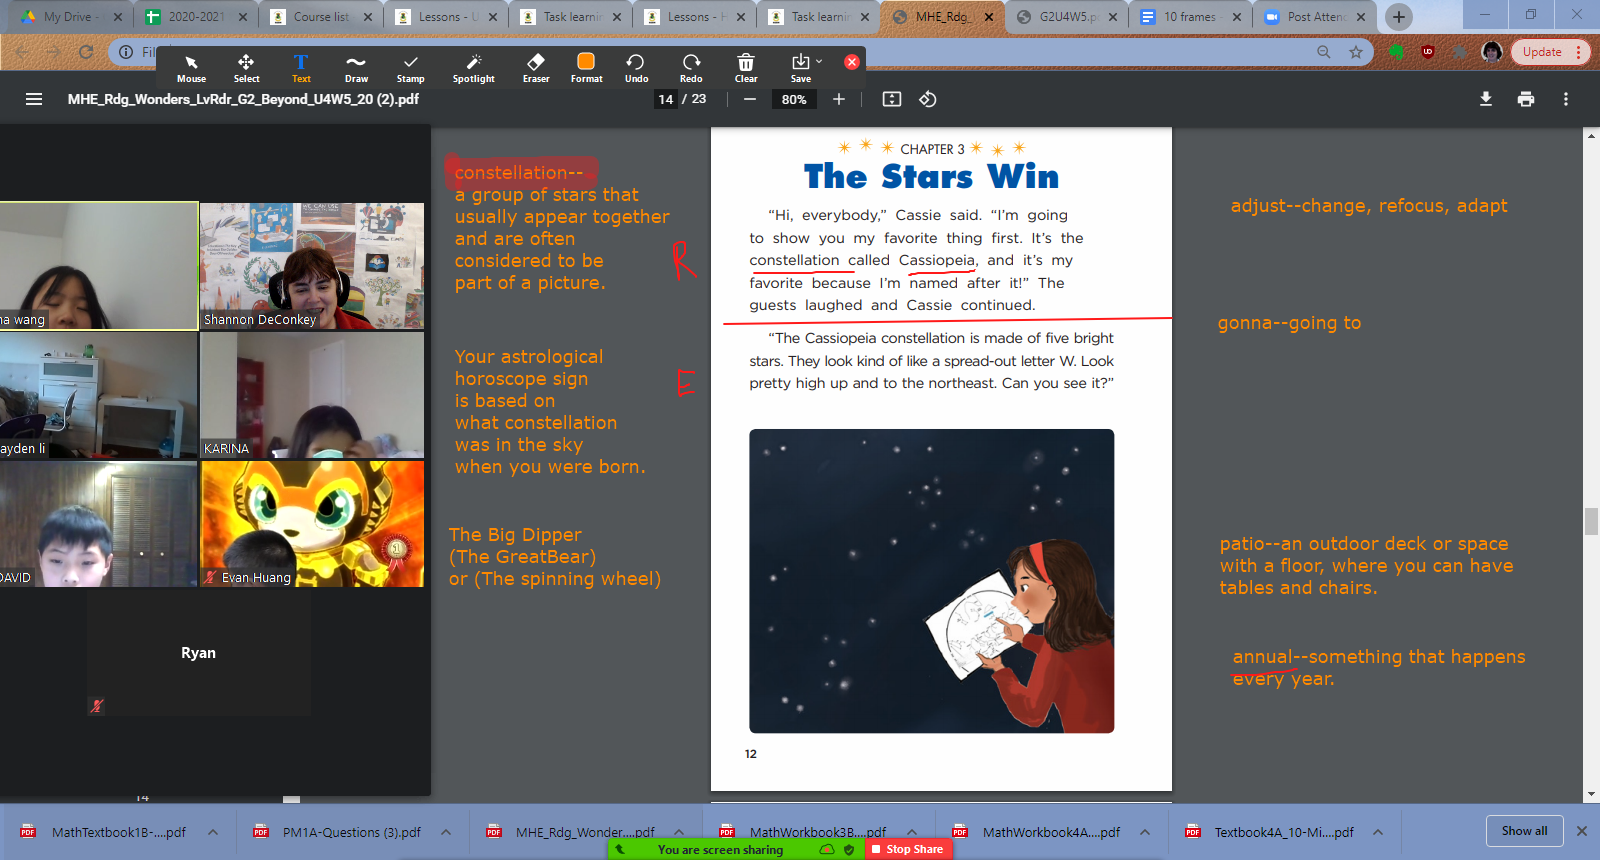This screenshot has height=860, width=1600.
Task: Select Ryan's participant tile
Action: pyautogui.click(x=198, y=653)
